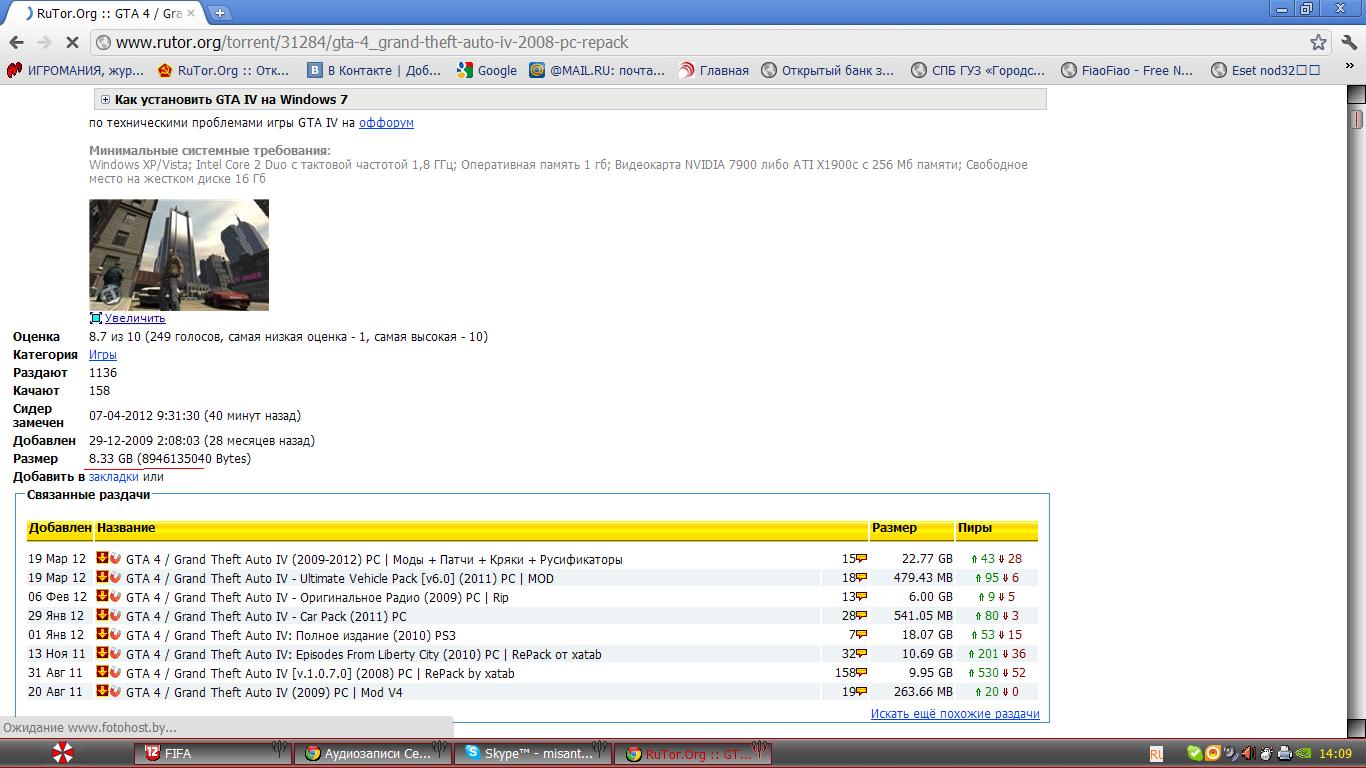
Task: Close the RuTor.Org browser tab
Action: (x=192, y=13)
